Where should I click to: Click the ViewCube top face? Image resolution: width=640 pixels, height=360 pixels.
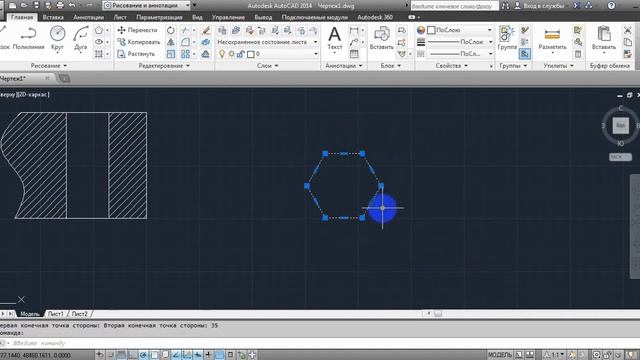pos(620,125)
